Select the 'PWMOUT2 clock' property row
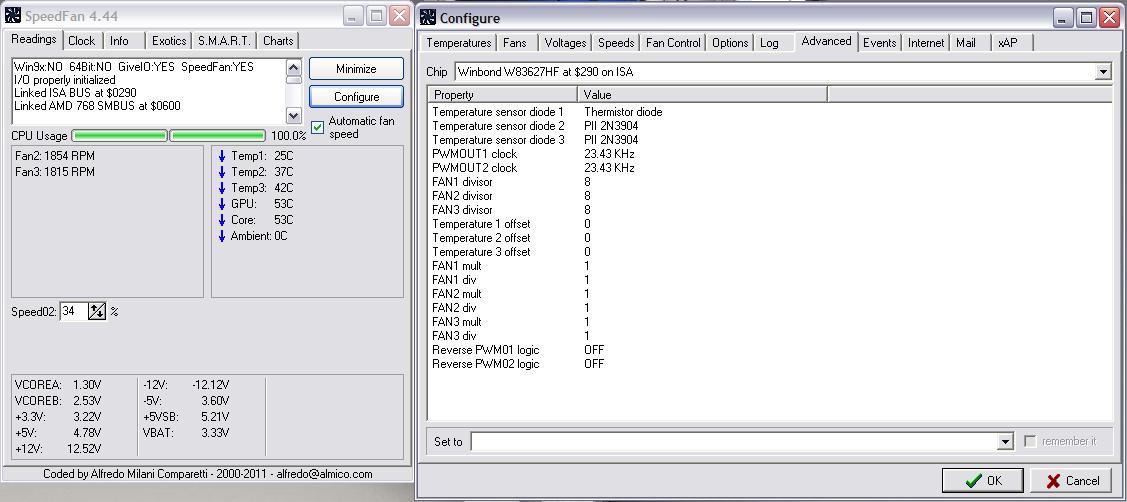The image size is (1127, 502). pyautogui.click(x=769, y=168)
